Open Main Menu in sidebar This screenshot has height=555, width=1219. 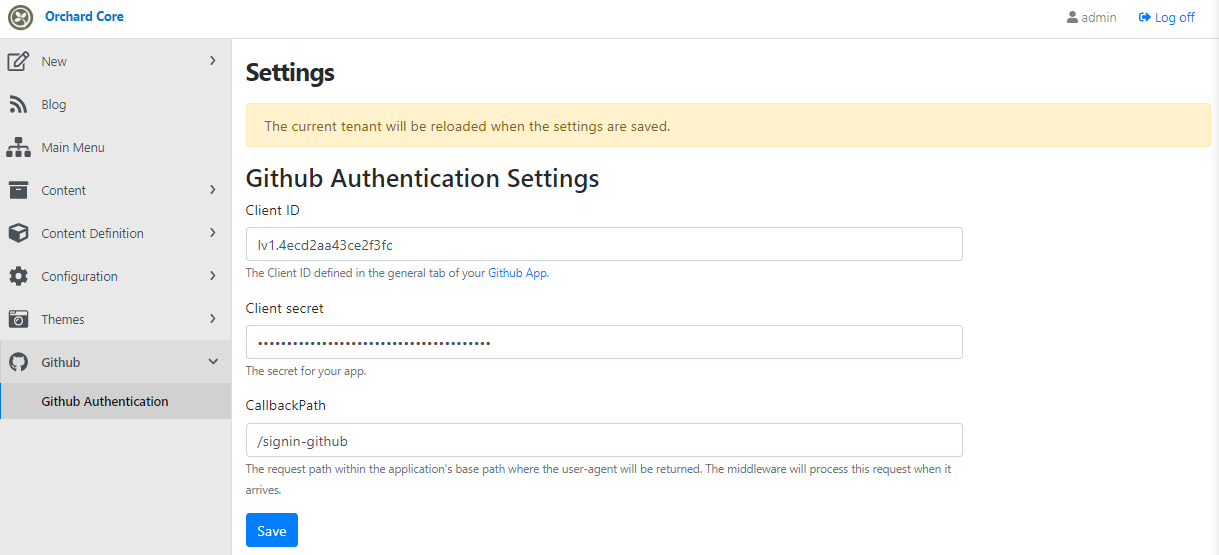pos(115,148)
